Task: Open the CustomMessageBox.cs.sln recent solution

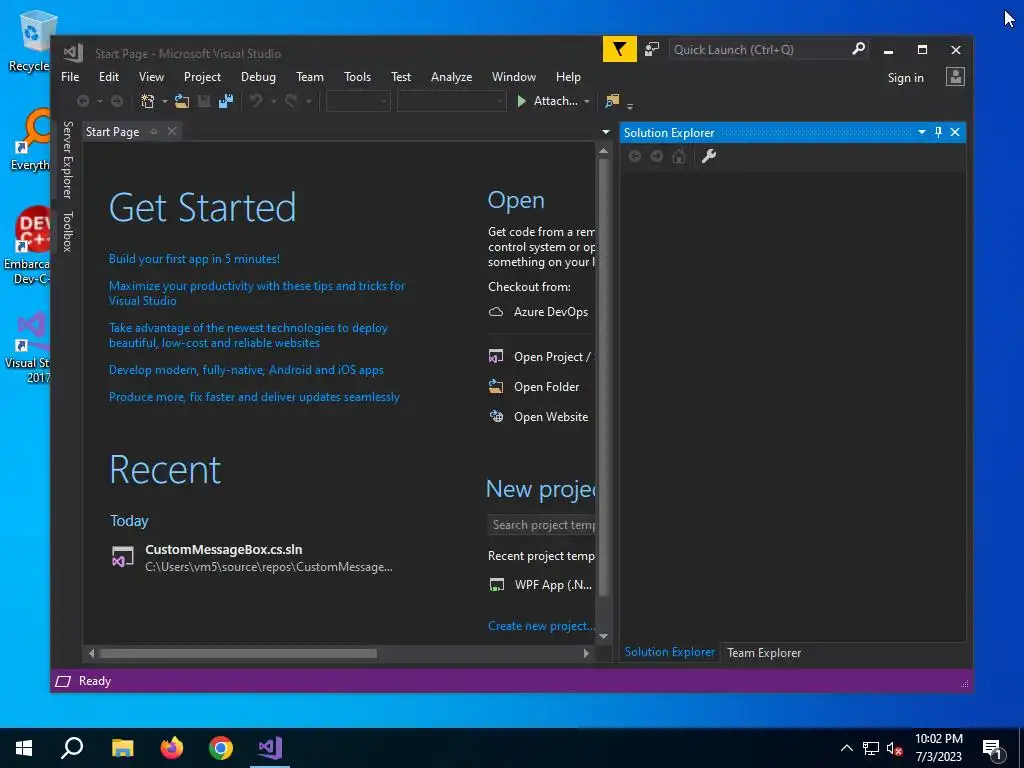Action: click(252, 558)
